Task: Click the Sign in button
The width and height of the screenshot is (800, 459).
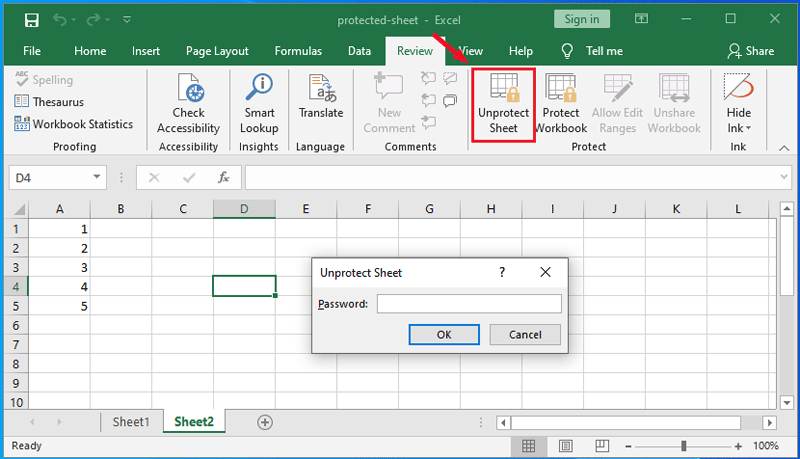Action: click(582, 19)
